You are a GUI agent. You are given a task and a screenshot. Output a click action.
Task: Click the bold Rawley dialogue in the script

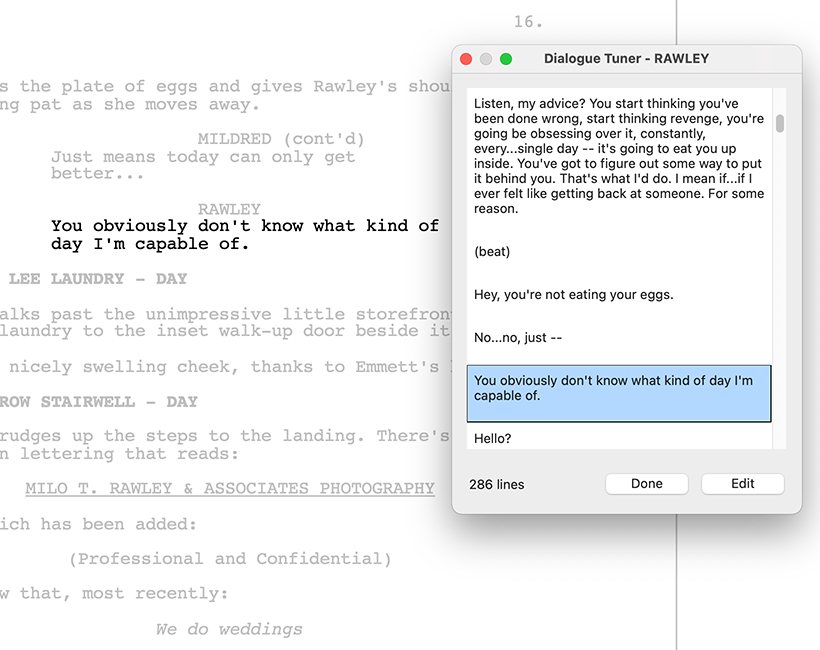[x=245, y=235]
